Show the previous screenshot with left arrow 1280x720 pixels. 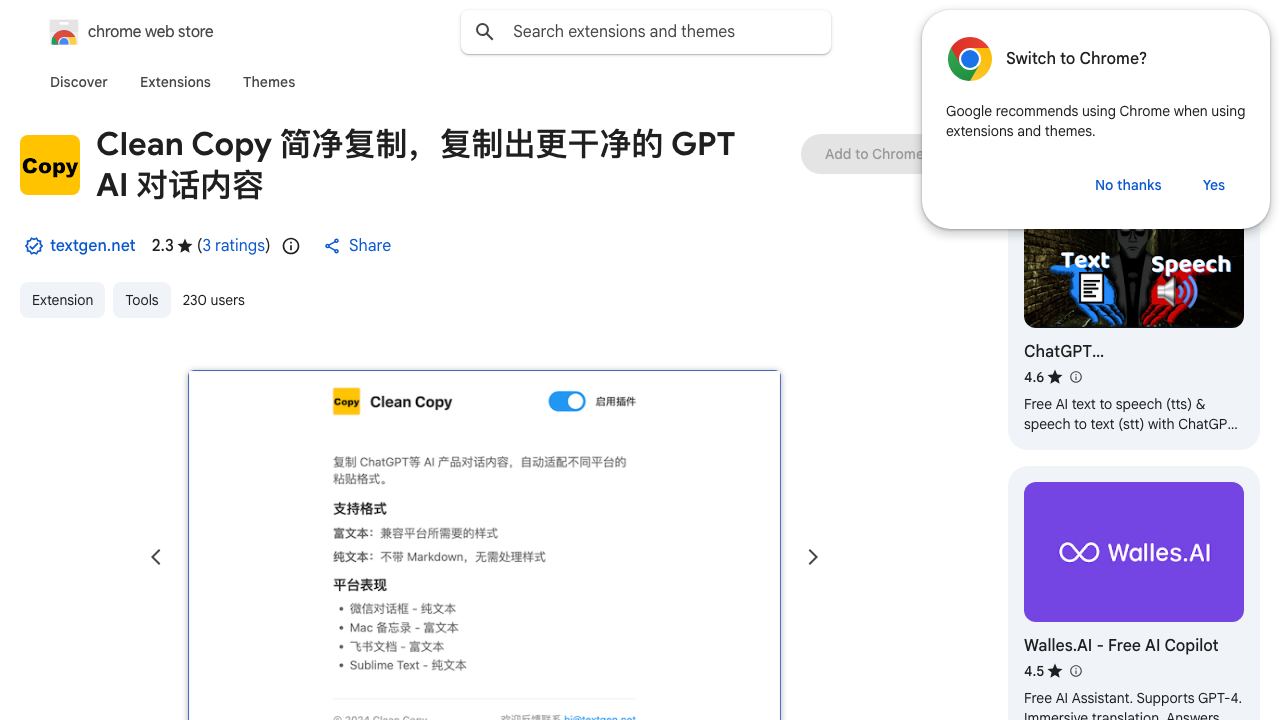point(156,557)
